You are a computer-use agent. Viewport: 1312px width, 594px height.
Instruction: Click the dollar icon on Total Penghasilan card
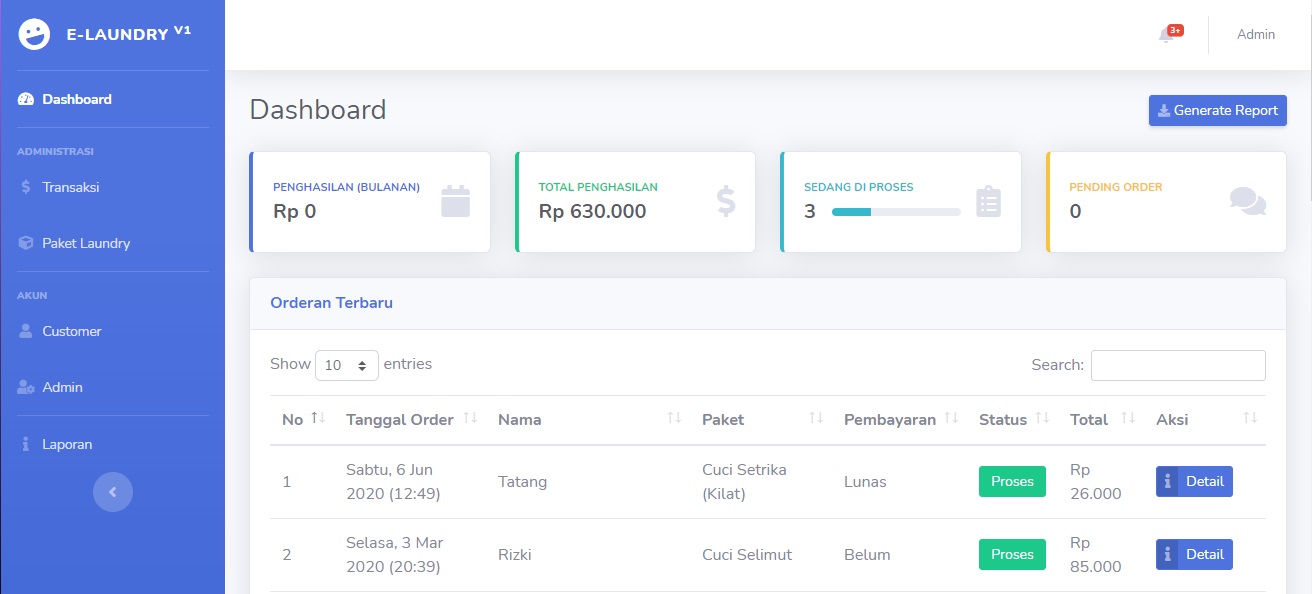click(726, 202)
